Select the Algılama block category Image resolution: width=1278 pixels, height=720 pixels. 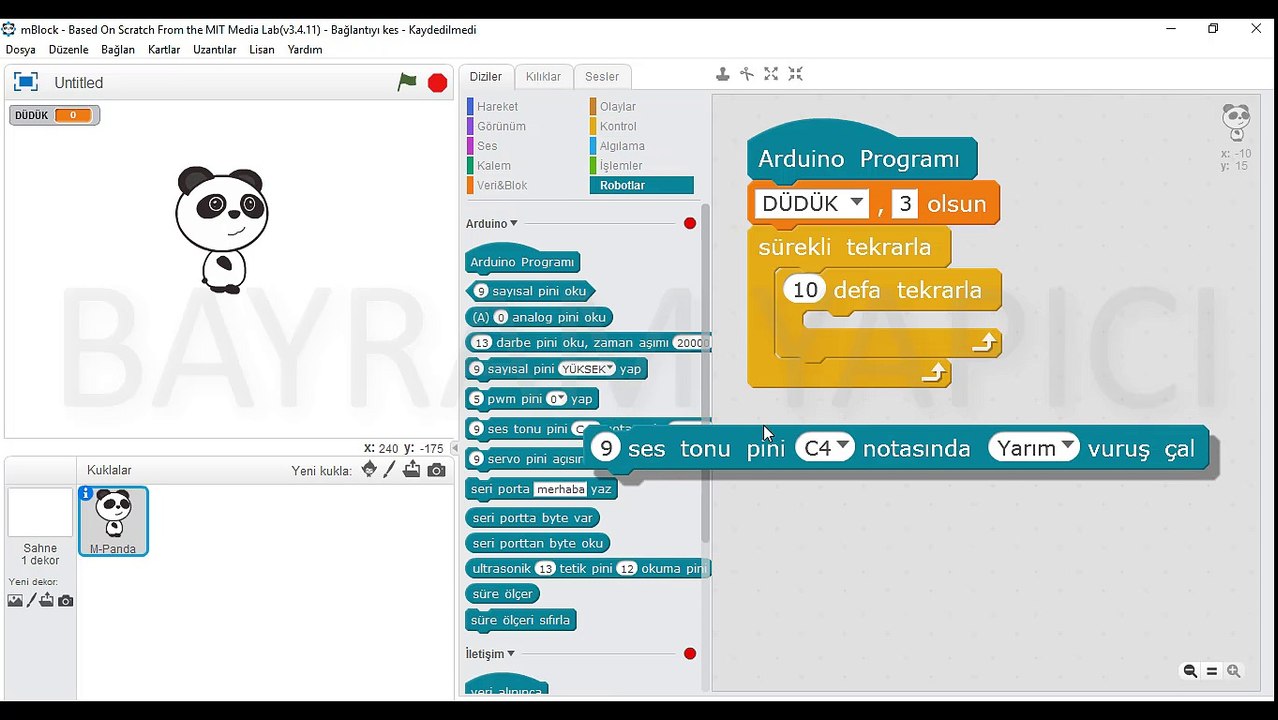pos(622,146)
